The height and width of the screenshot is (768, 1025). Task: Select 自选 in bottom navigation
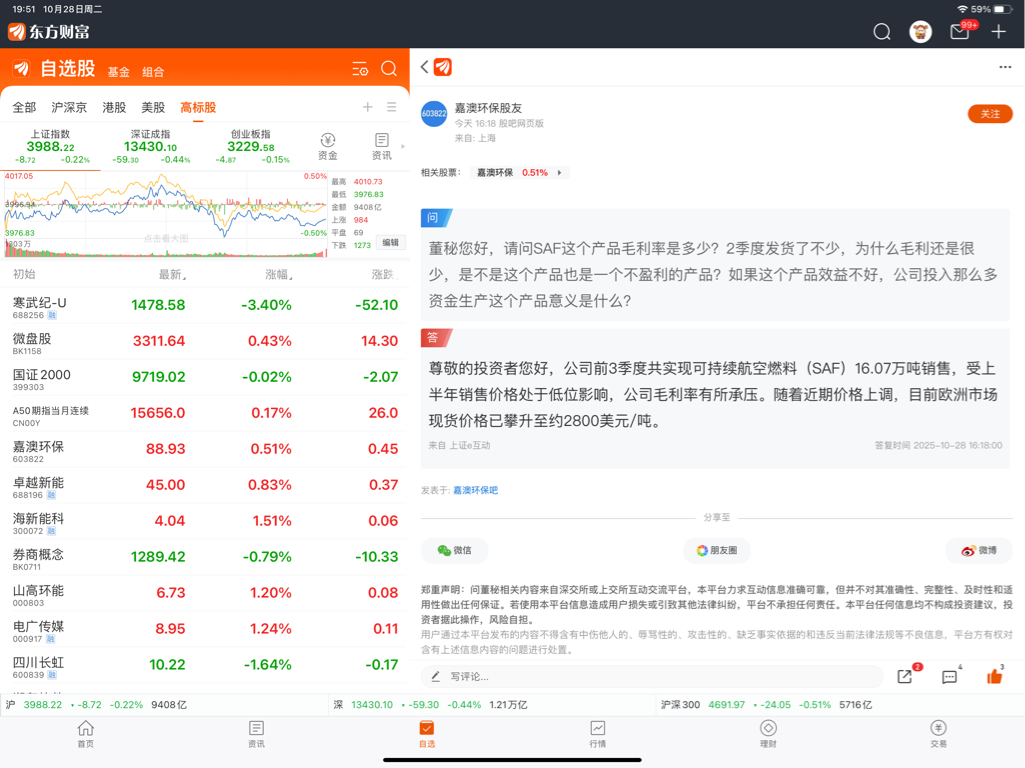pyautogui.click(x=427, y=733)
